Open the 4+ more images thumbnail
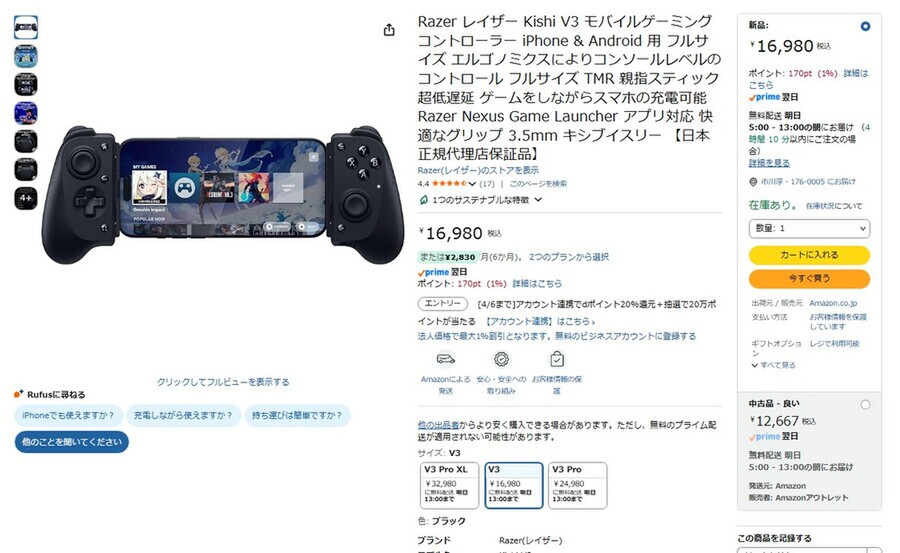This screenshot has height=553, width=900. (26, 198)
